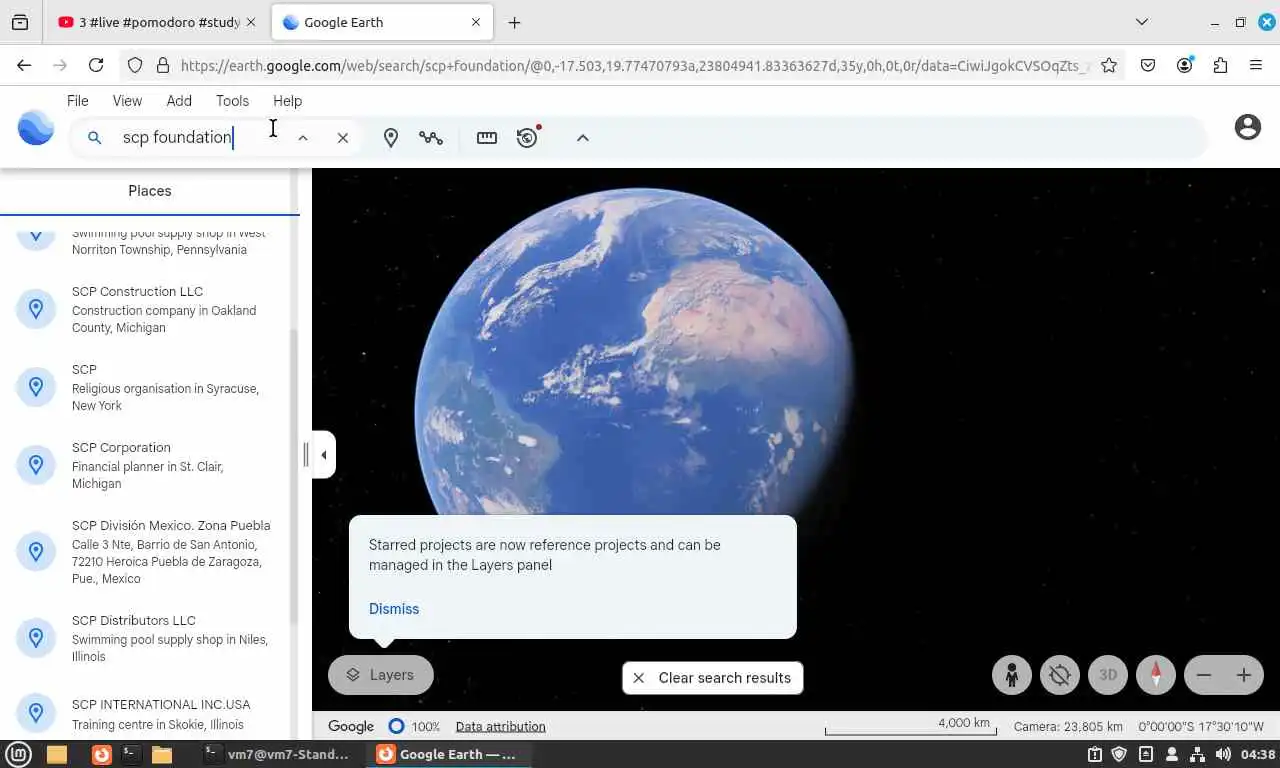The image size is (1280, 768).
Task: Open a new browser tab
Action: pos(514,22)
